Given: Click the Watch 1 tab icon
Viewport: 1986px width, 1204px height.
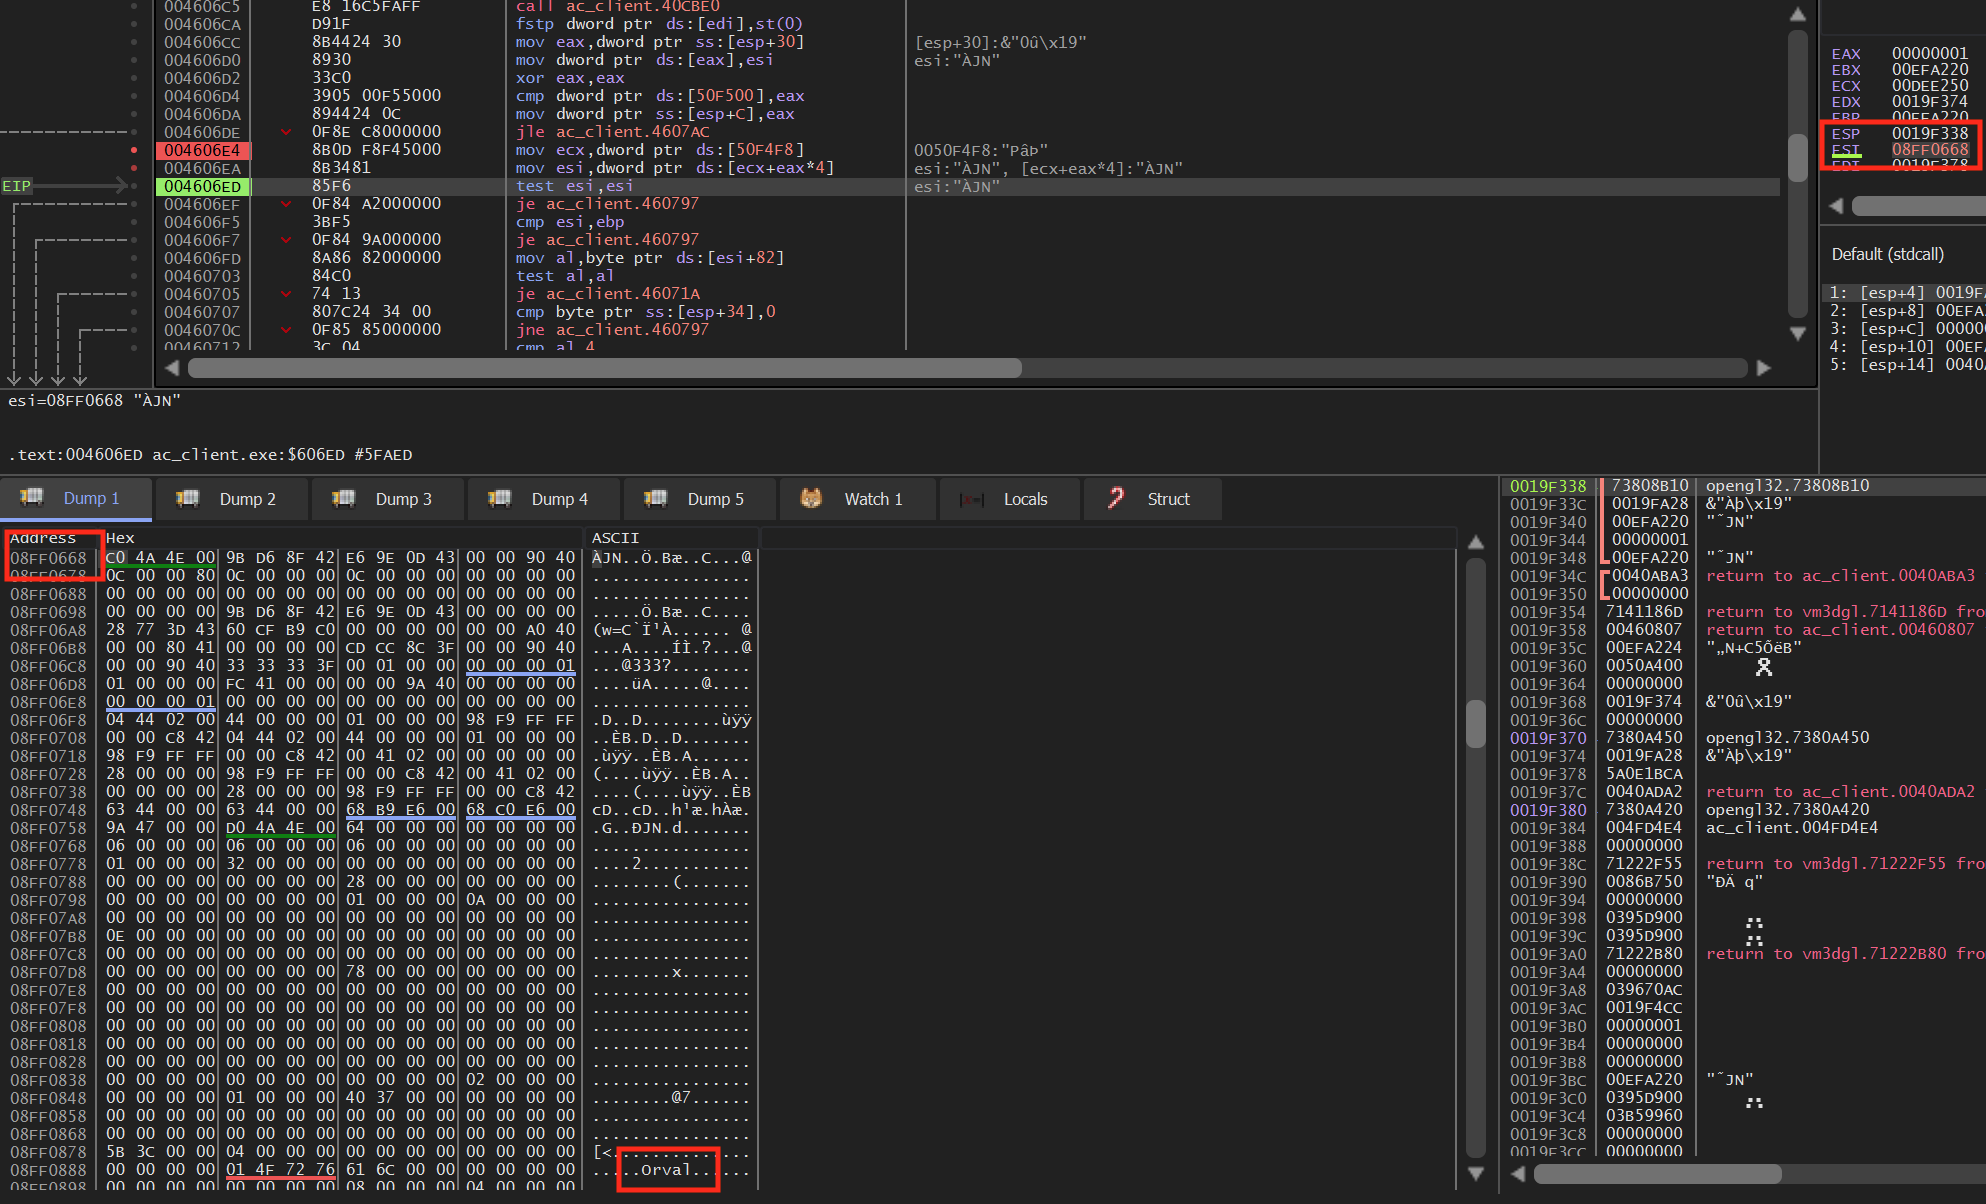Looking at the screenshot, I should pyautogui.click(x=811, y=497).
